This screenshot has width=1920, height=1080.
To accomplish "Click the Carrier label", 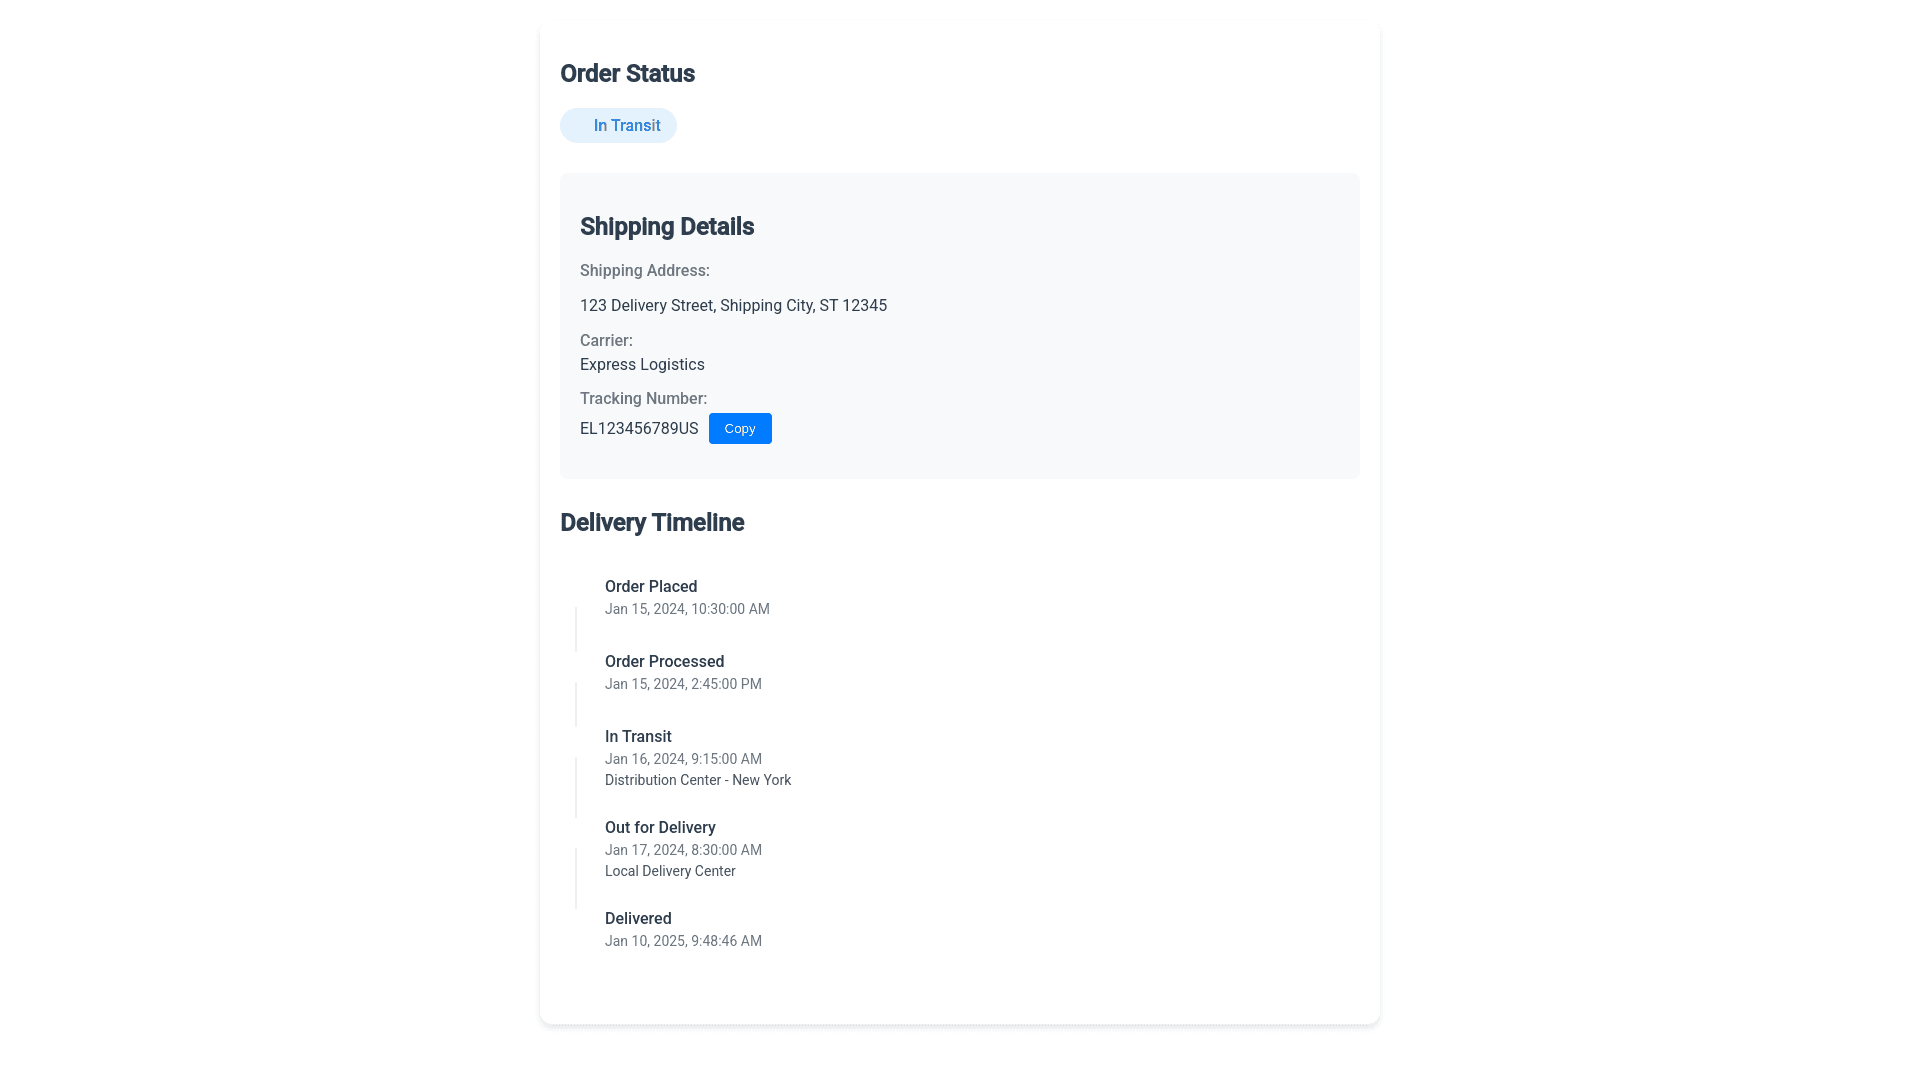I will pos(606,340).
